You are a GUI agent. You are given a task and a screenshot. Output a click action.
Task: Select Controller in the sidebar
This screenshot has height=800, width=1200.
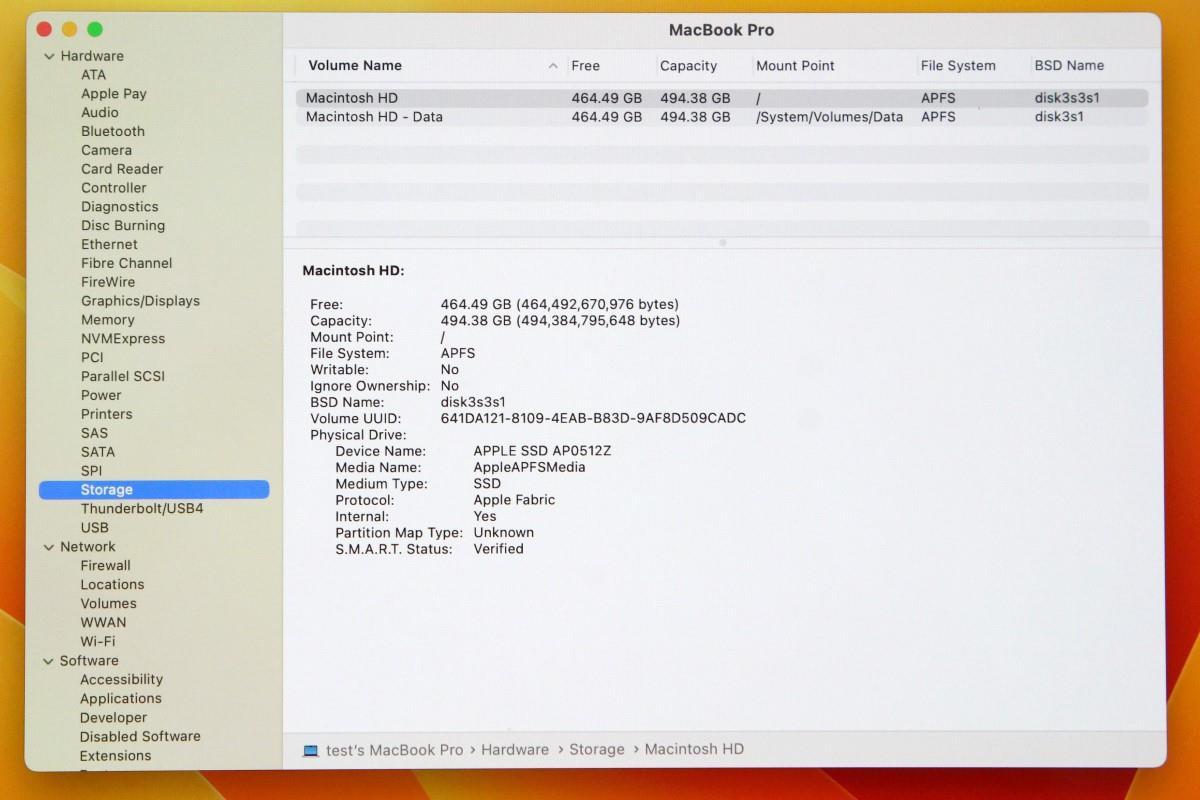[114, 188]
